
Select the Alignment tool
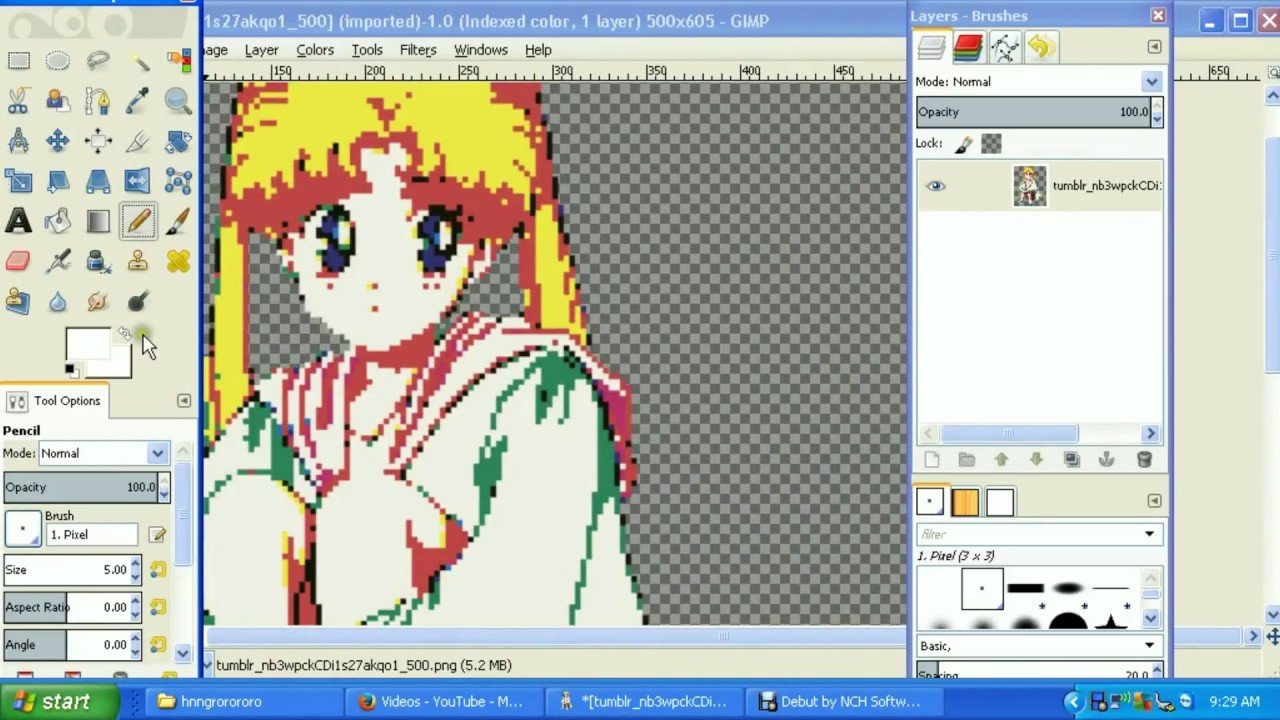[x=98, y=141]
